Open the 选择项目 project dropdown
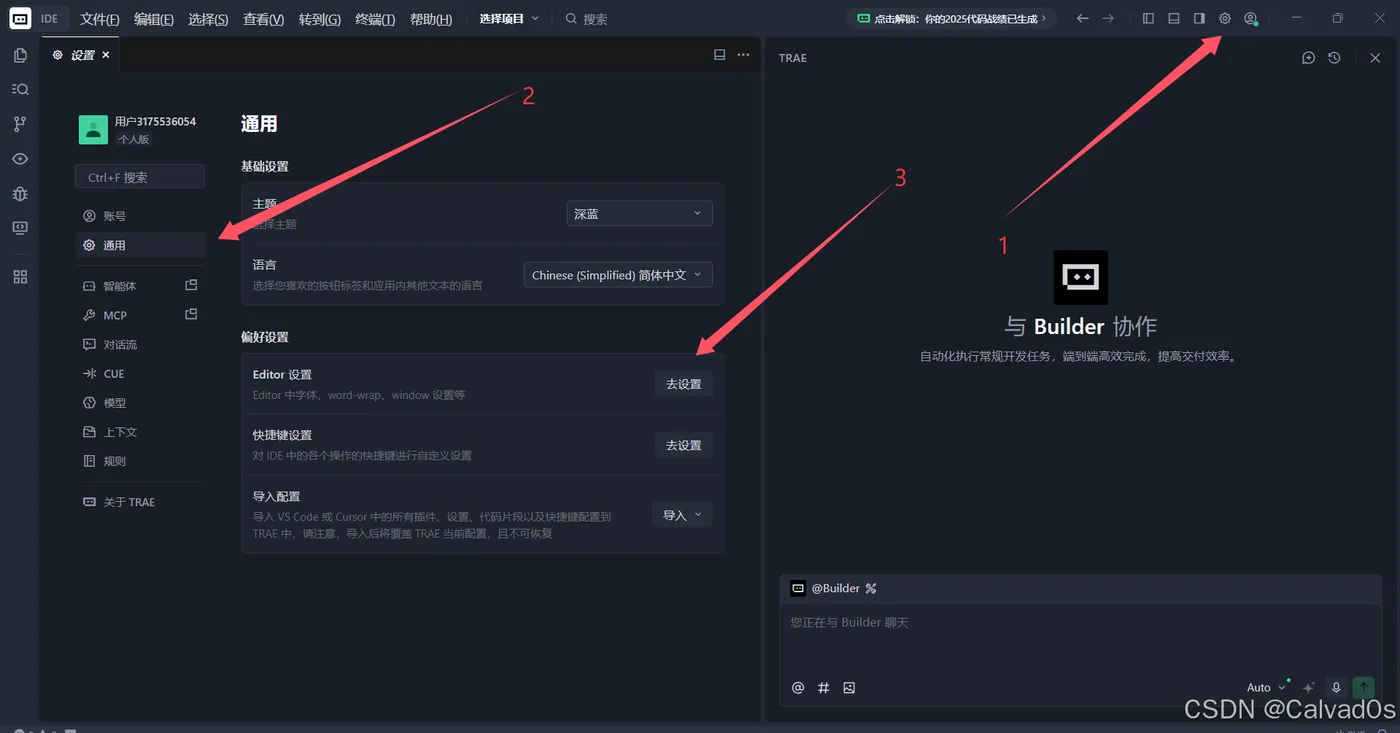This screenshot has width=1400, height=733. (x=508, y=18)
